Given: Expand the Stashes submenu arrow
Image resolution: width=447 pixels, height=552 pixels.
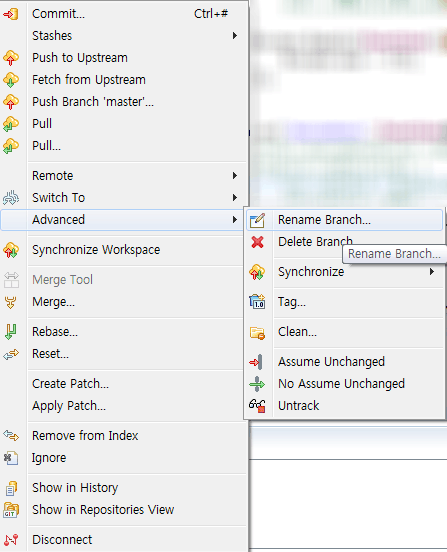Looking at the screenshot, I should tap(235, 36).
